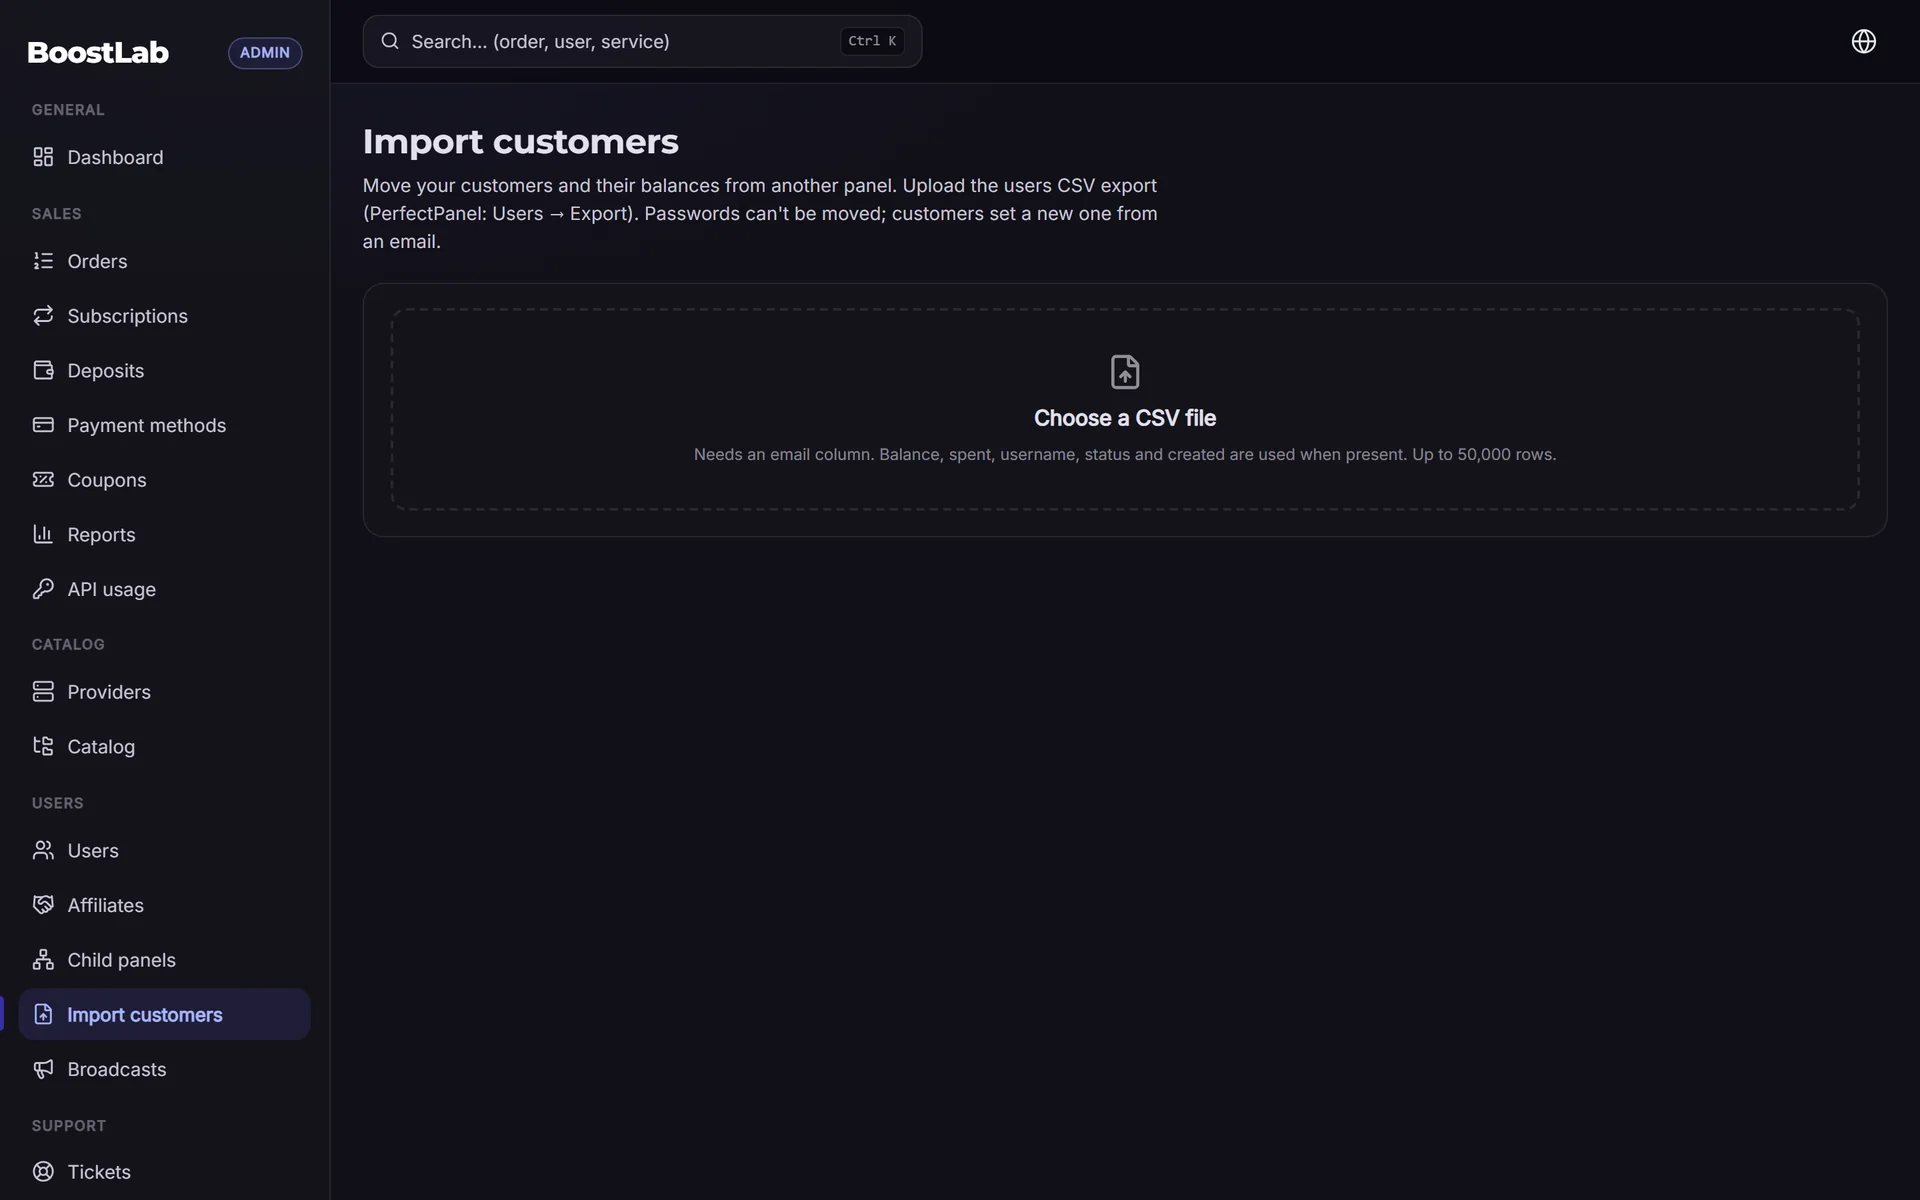Viewport: 1920px width, 1200px height.
Task: Click the Providers server icon
Action: coord(43,692)
